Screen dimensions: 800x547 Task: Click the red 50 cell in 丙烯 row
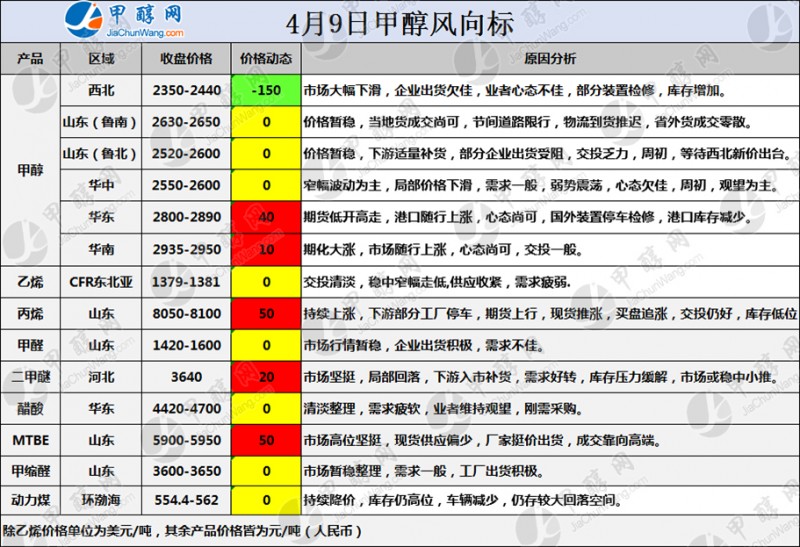pyautogui.click(x=266, y=314)
